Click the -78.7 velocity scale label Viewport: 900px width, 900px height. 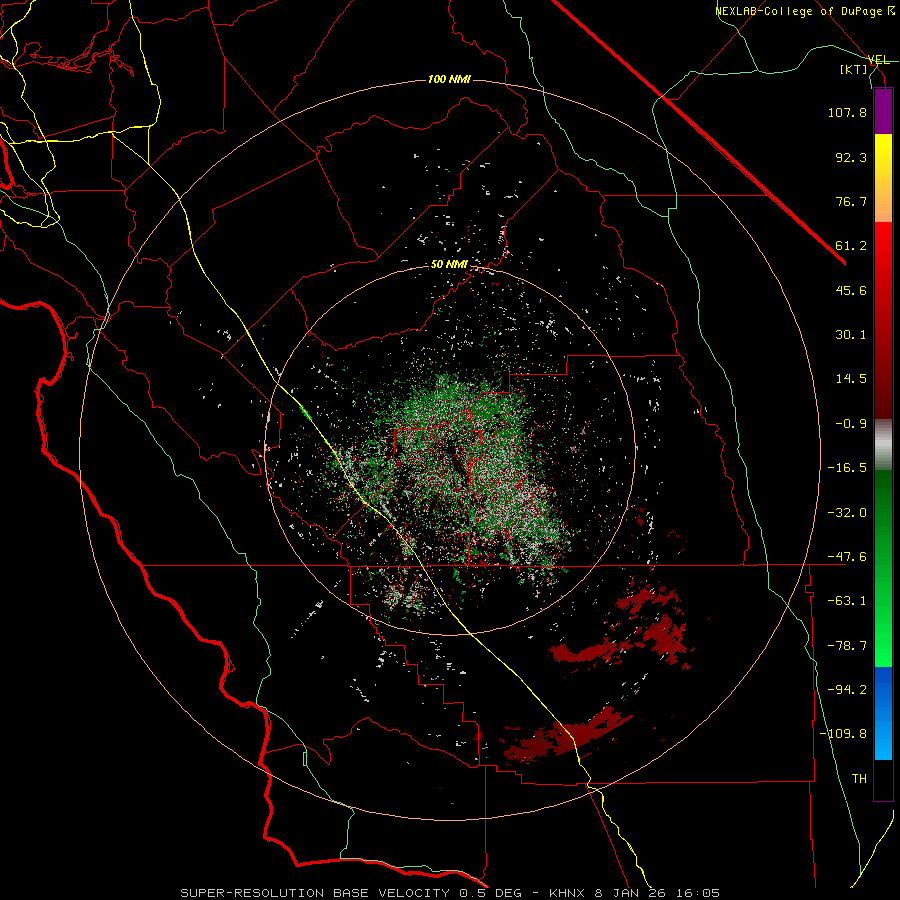(847, 646)
